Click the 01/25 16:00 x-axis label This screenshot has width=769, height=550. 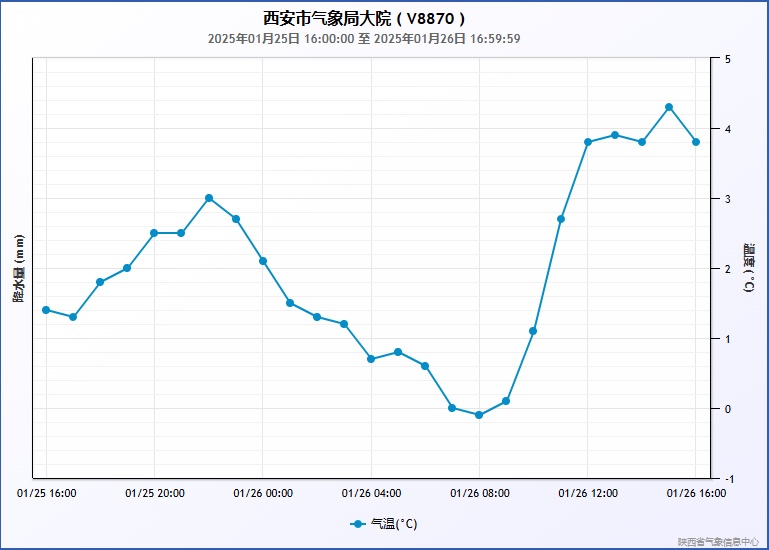click(x=47, y=493)
